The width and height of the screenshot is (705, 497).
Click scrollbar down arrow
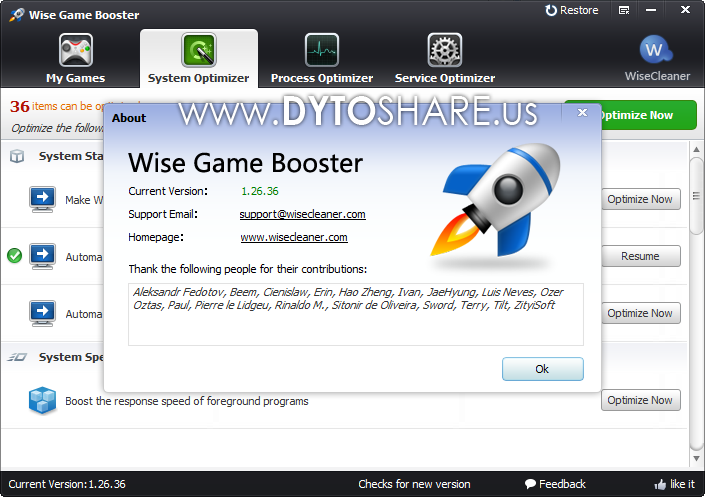(x=696, y=459)
